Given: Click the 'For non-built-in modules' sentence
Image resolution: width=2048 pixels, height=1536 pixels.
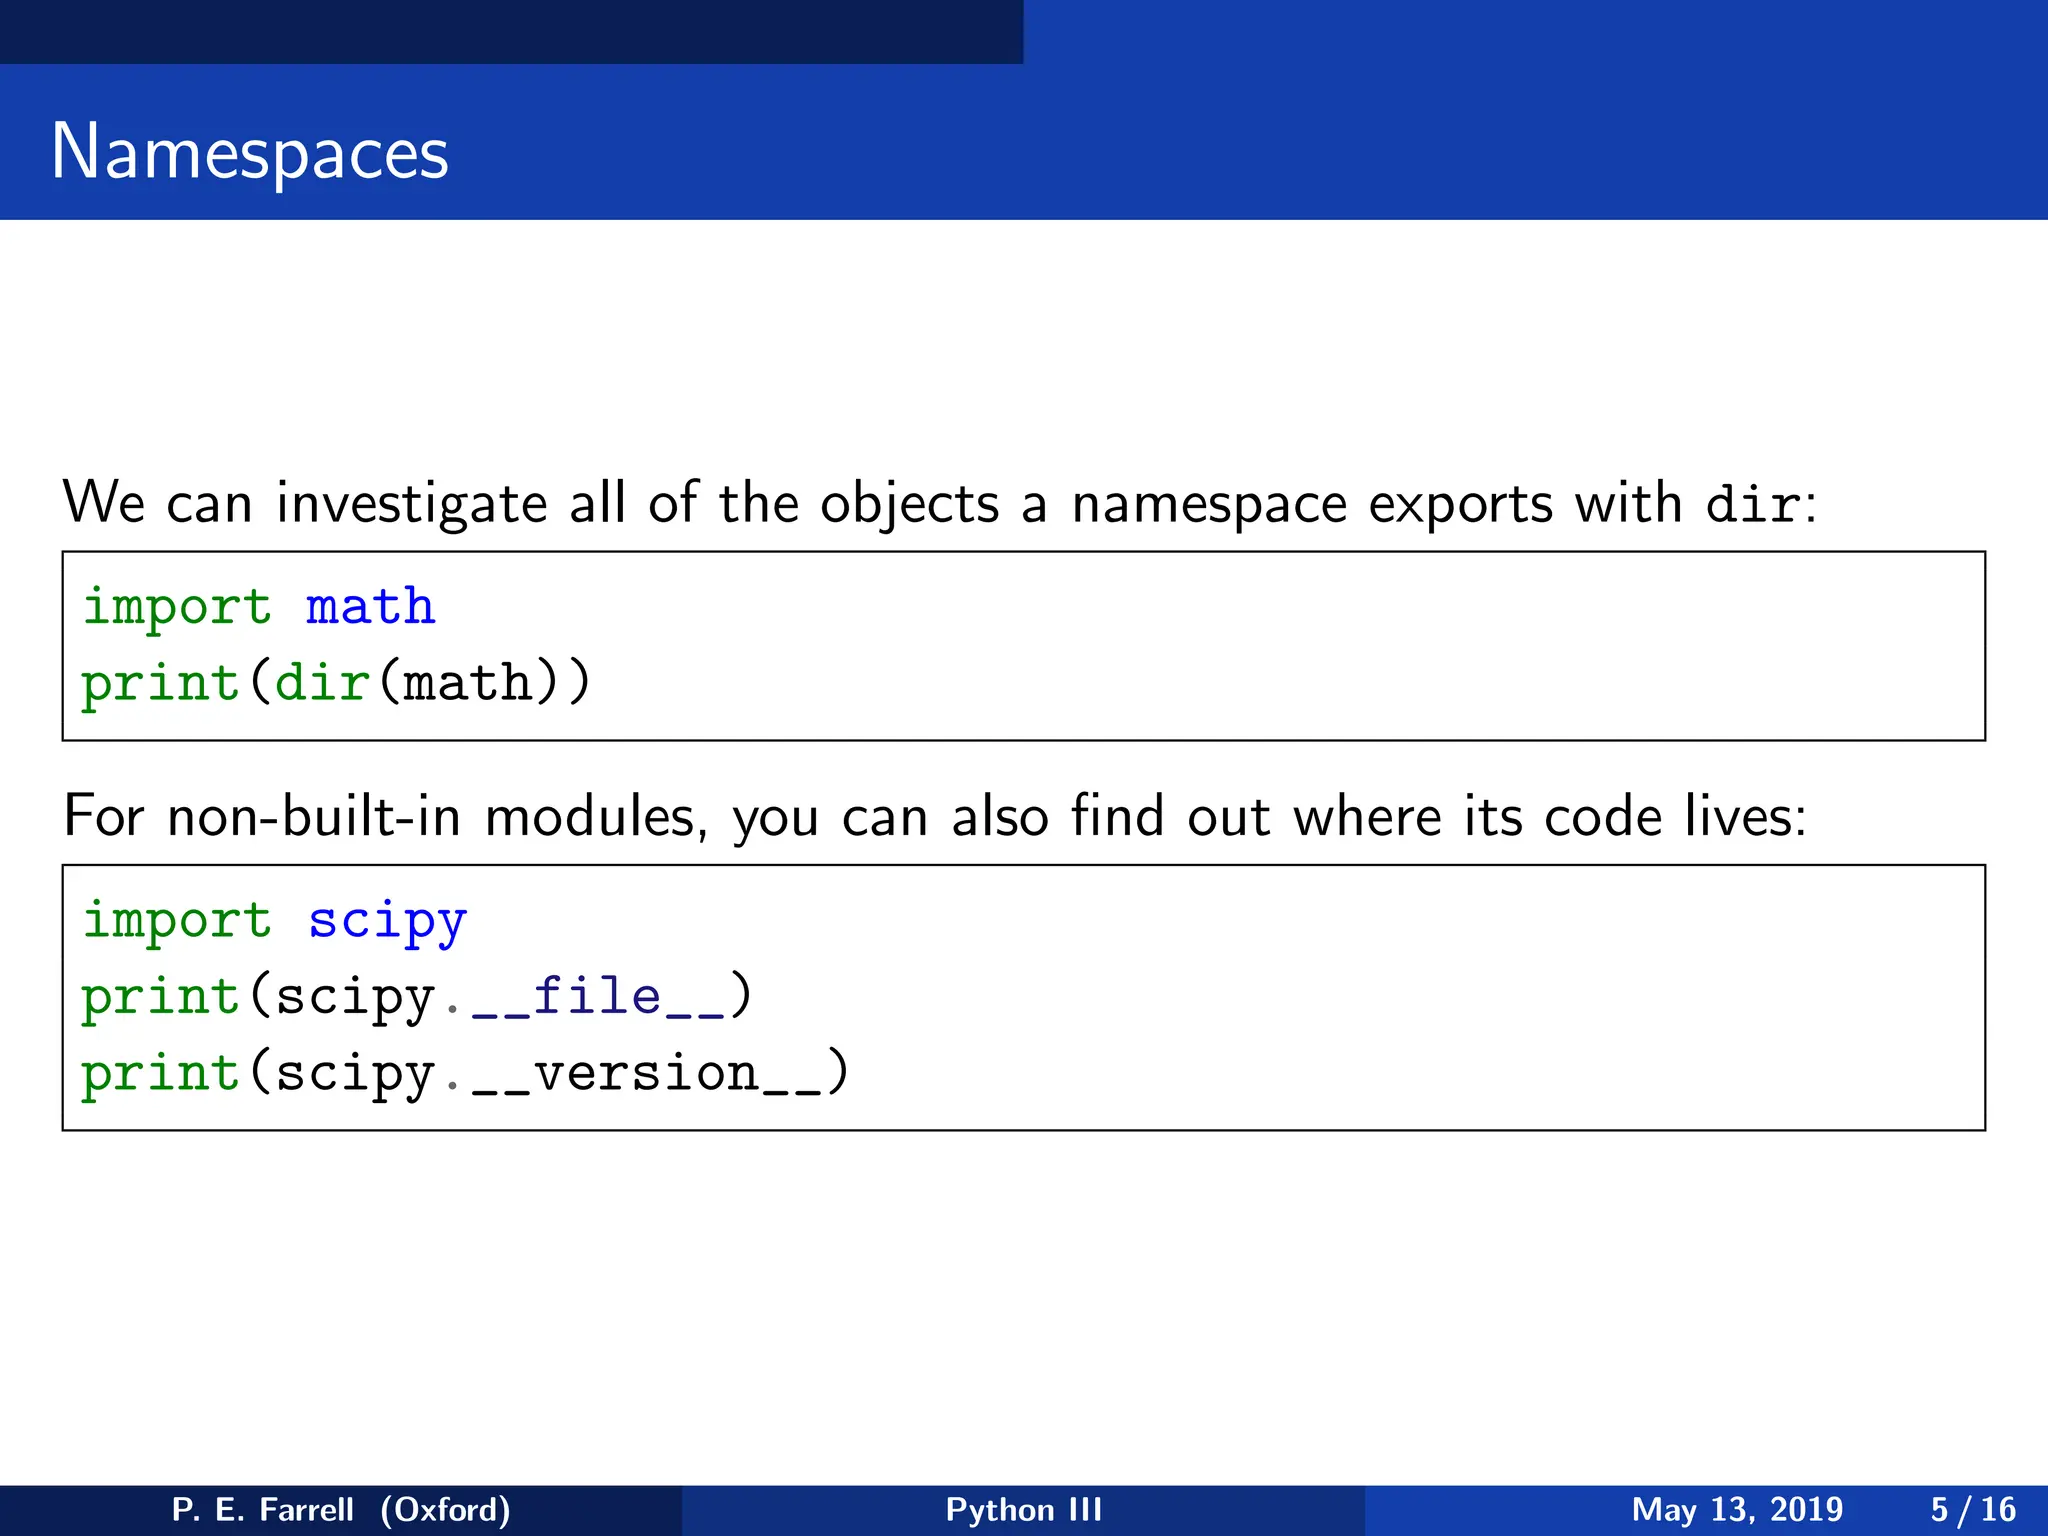Looking at the screenshot, I should (x=935, y=817).
